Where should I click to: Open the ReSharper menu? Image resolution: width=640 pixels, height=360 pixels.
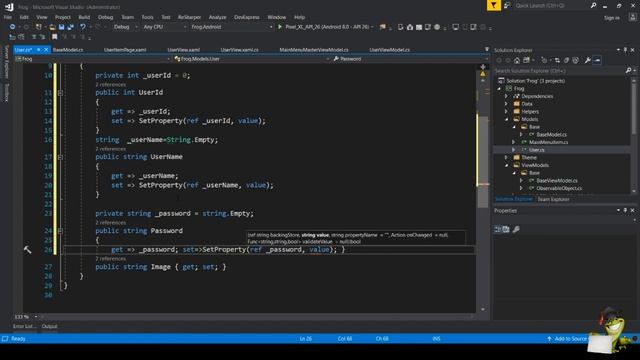click(189, 17)
